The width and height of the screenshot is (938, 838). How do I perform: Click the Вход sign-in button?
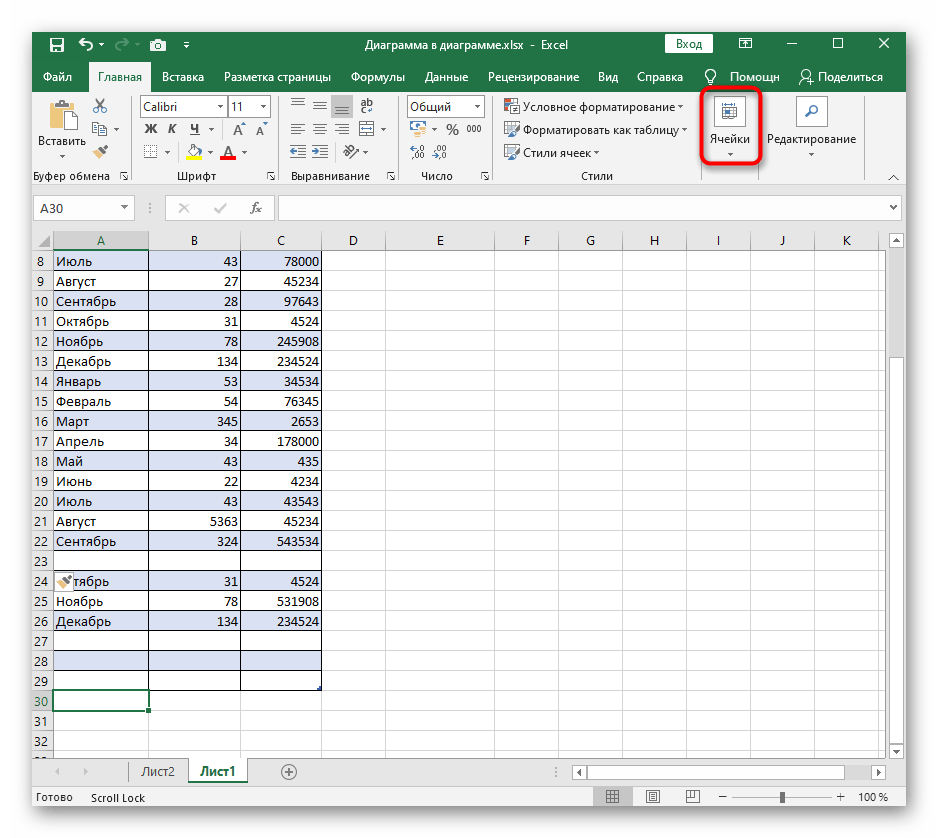pyautogui.click(x=689, y=44)
